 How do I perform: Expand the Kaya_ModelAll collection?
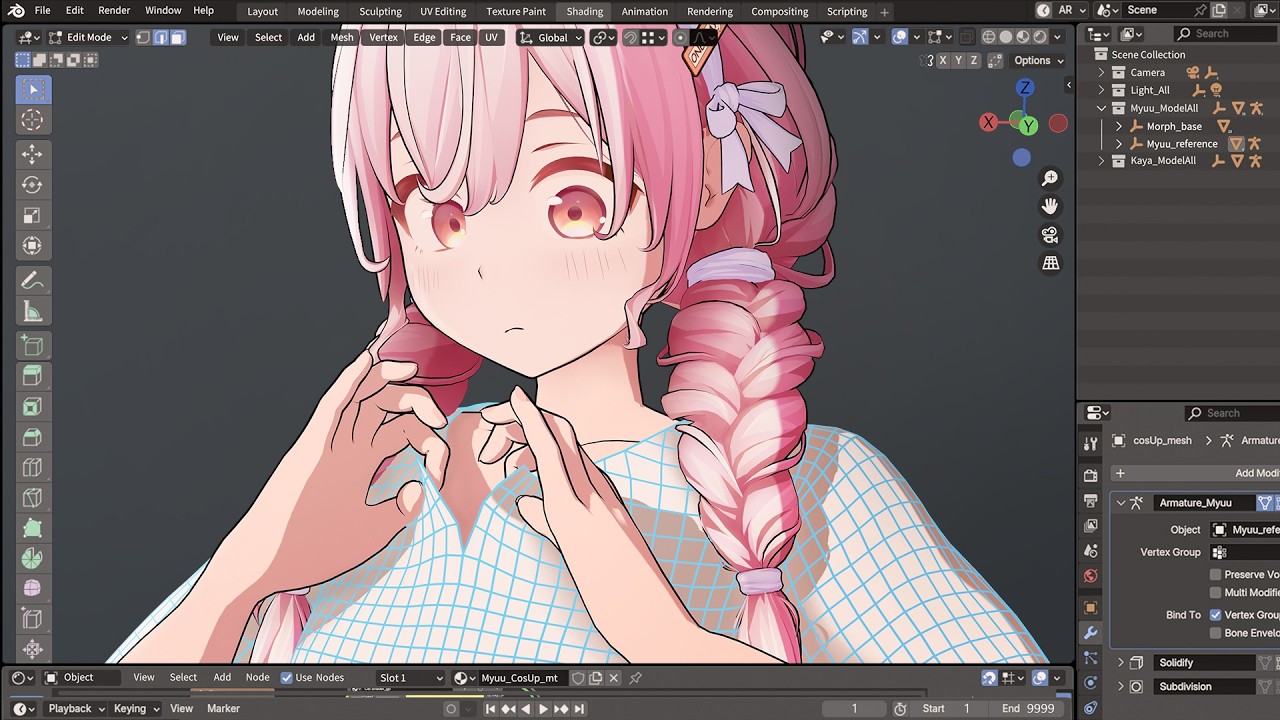[1102, 161]
